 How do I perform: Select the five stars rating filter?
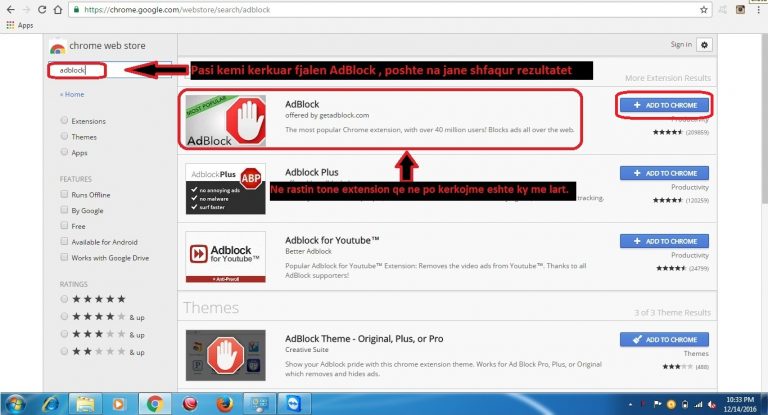point(64,299)
